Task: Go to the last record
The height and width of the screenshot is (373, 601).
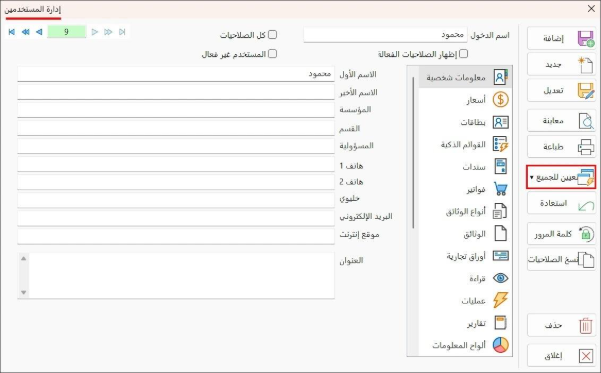Action: 122,32
